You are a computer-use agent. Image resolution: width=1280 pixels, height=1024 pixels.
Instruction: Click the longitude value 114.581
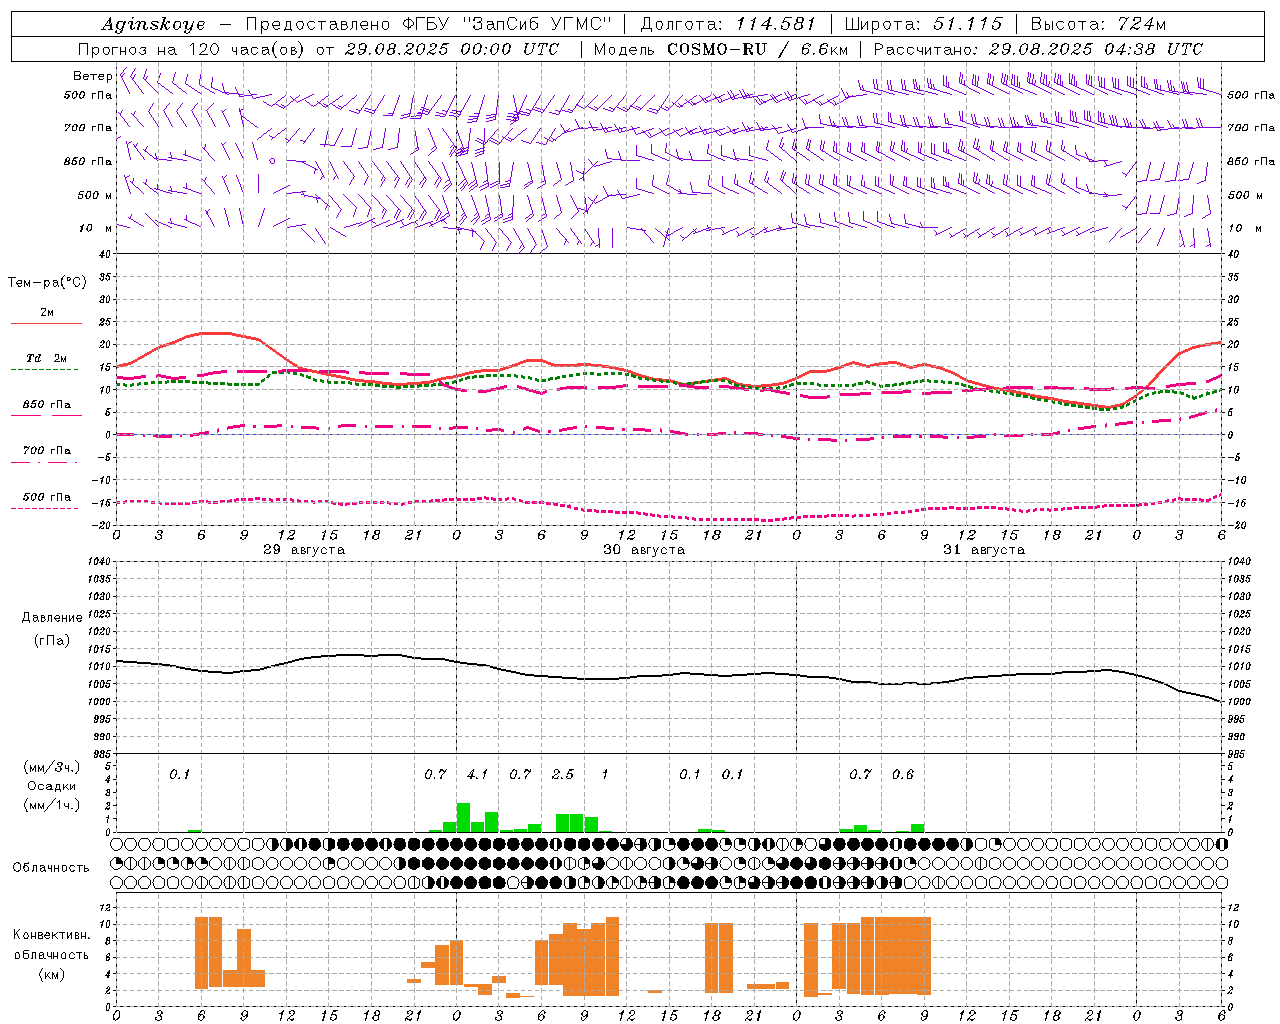776,24
